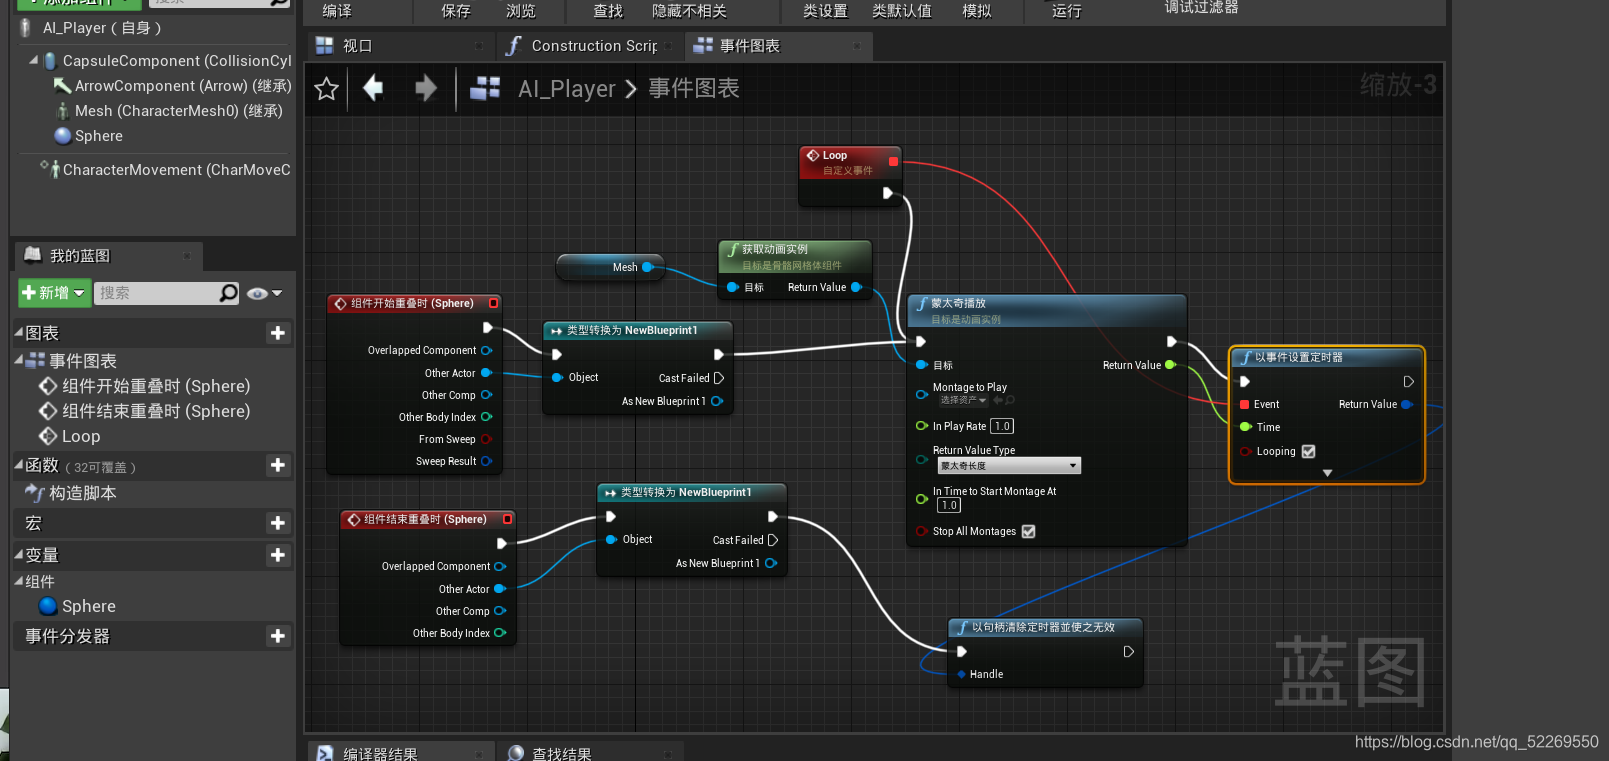
Task: Click the ArrowComponent icon in components list
Action: tap(62, 86)
